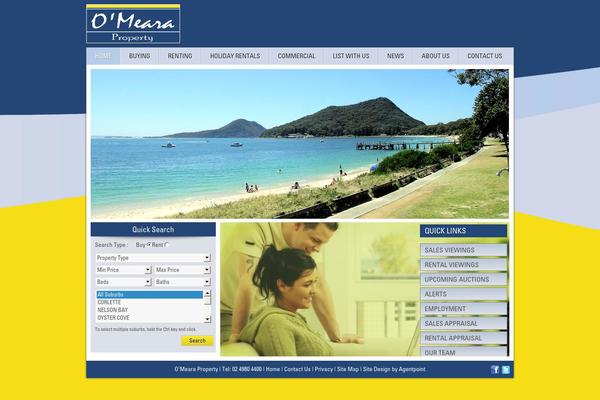
Task: Open the Baths dropdown
Action: click(x=183, y=282)
